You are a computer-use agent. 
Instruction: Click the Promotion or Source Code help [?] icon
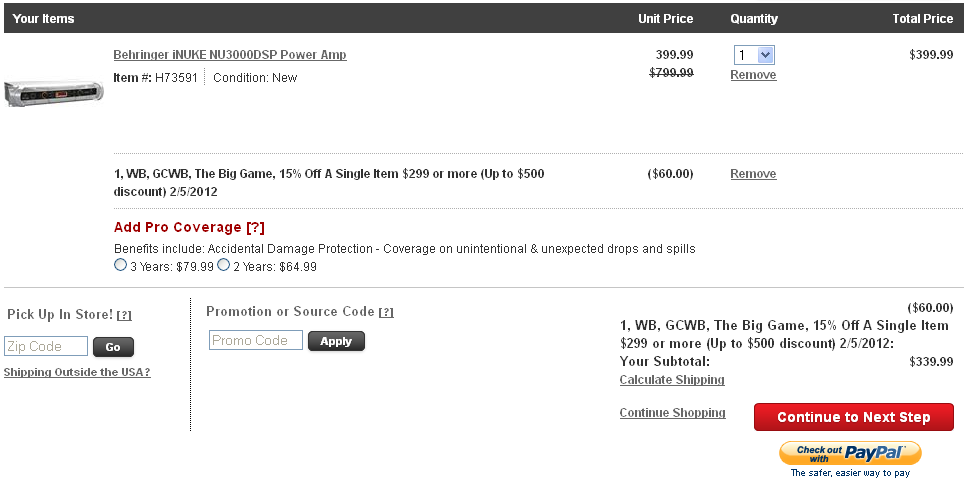pyautogui.click(x=386, y=313)
